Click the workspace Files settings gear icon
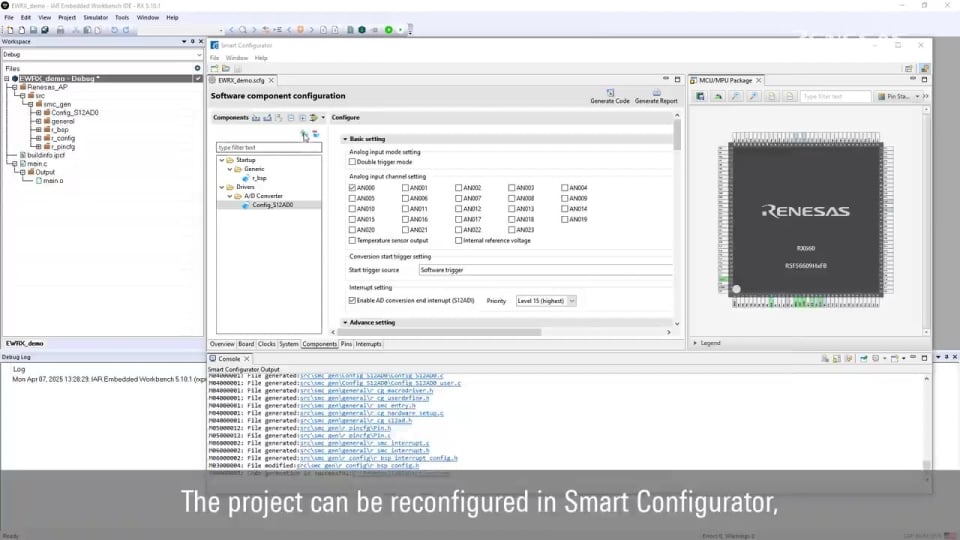This screenshot has width=960, height=540. pyautogui.click(x=197, y=68)
